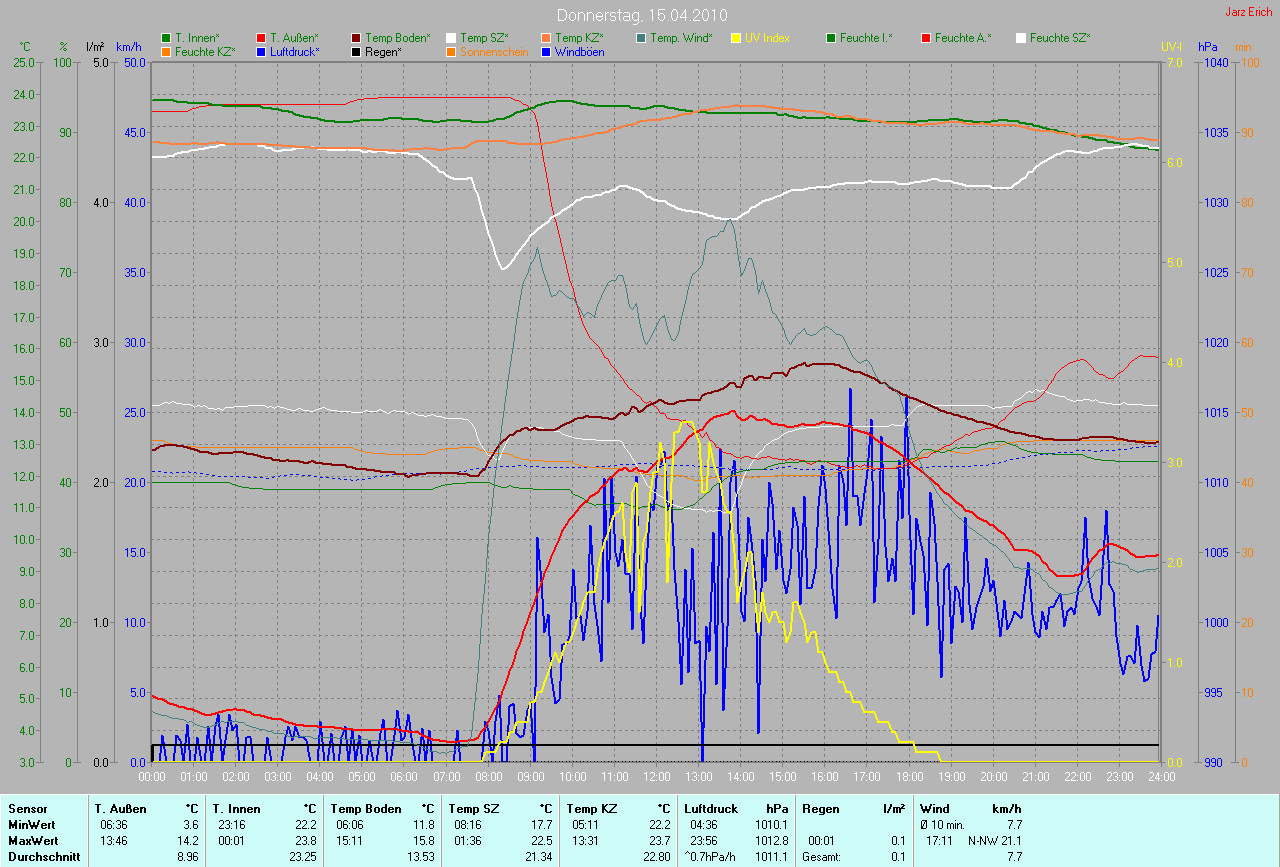Viewport: 1280px width, 867px height.
Task: Click the white Feuchte SZ legend swatch
Action: (x=1021, y=38)
